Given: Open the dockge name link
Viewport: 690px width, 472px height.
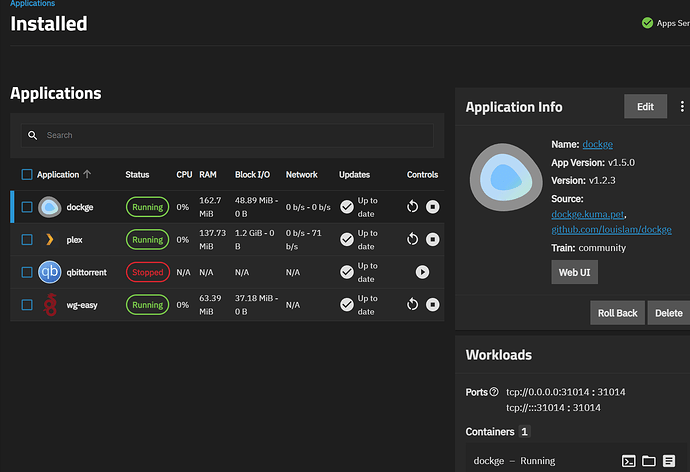Looking at the screenshot, I should (598, 144).
